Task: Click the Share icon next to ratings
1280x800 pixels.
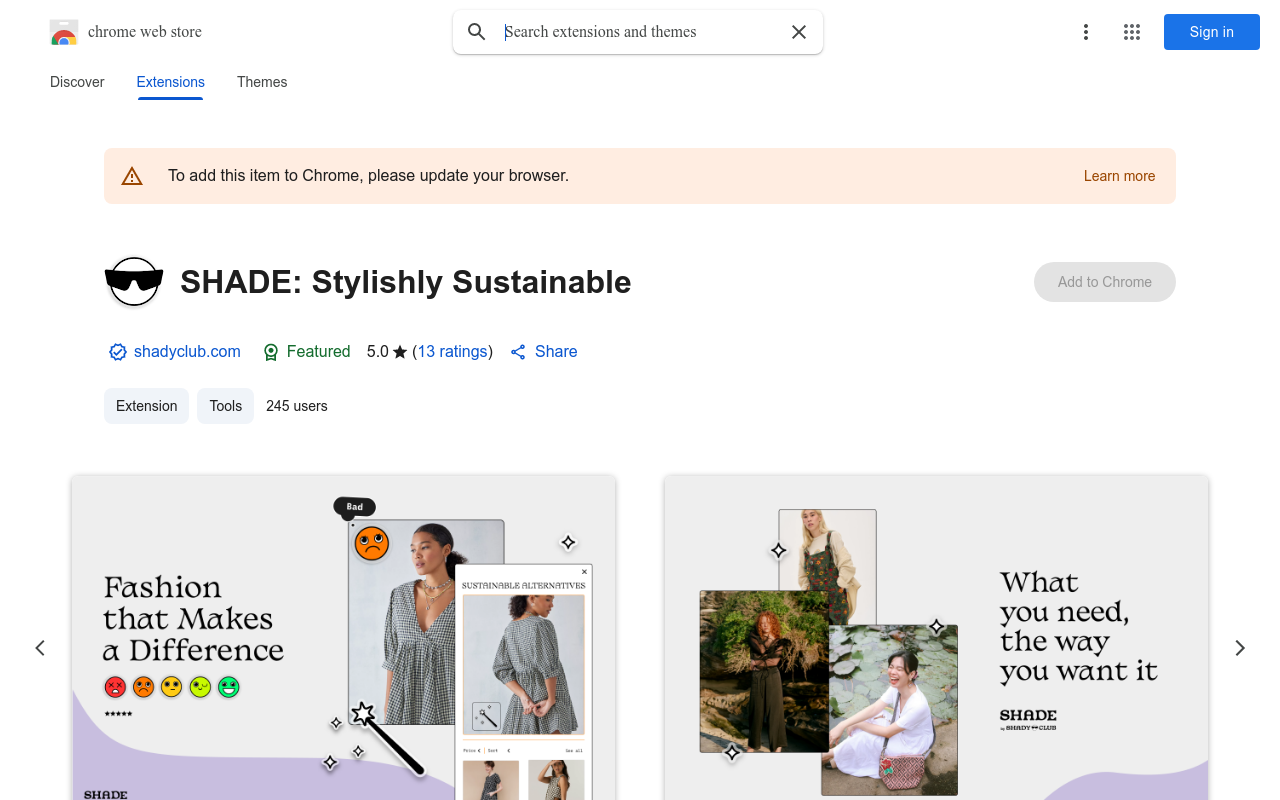Action: tap(518, 351)
